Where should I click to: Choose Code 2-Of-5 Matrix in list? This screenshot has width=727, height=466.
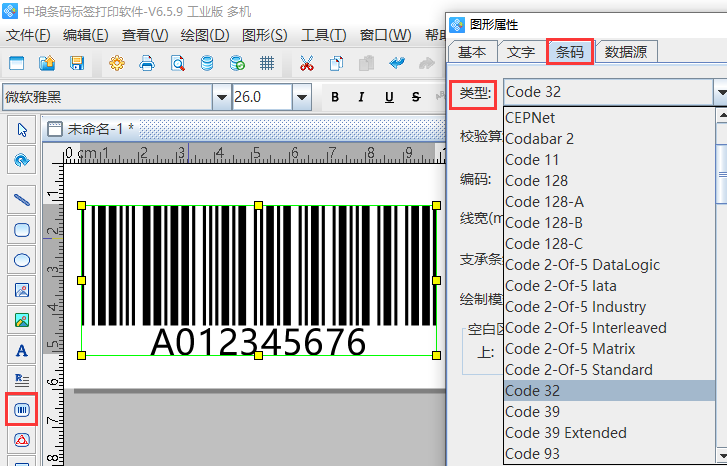pos(610,349)
